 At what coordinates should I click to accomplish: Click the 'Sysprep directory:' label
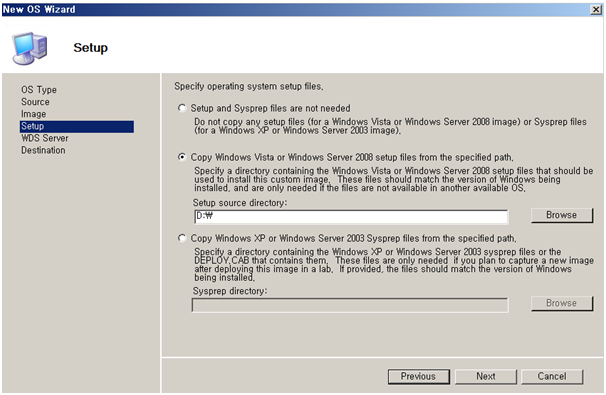pyautogui.click(x=230, y=291)
